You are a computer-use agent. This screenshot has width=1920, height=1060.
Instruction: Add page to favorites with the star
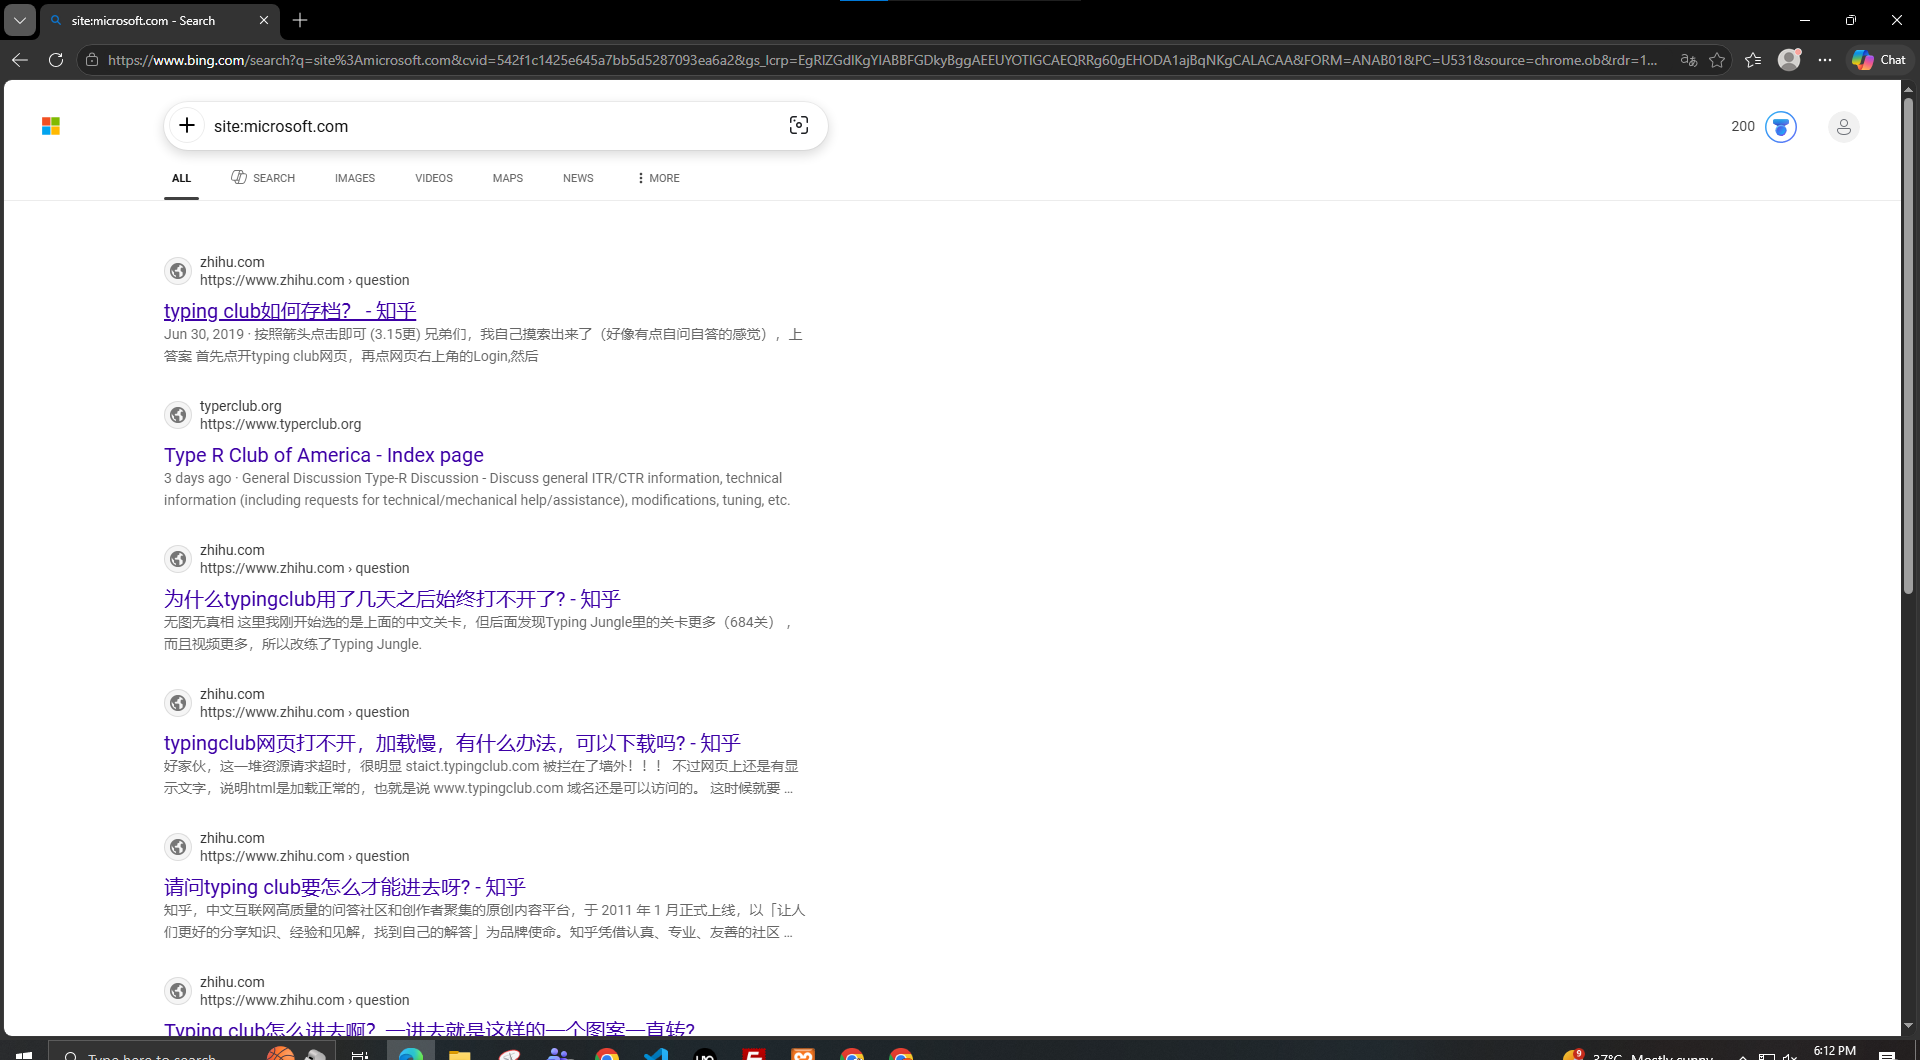click(x=1717, y=60)
